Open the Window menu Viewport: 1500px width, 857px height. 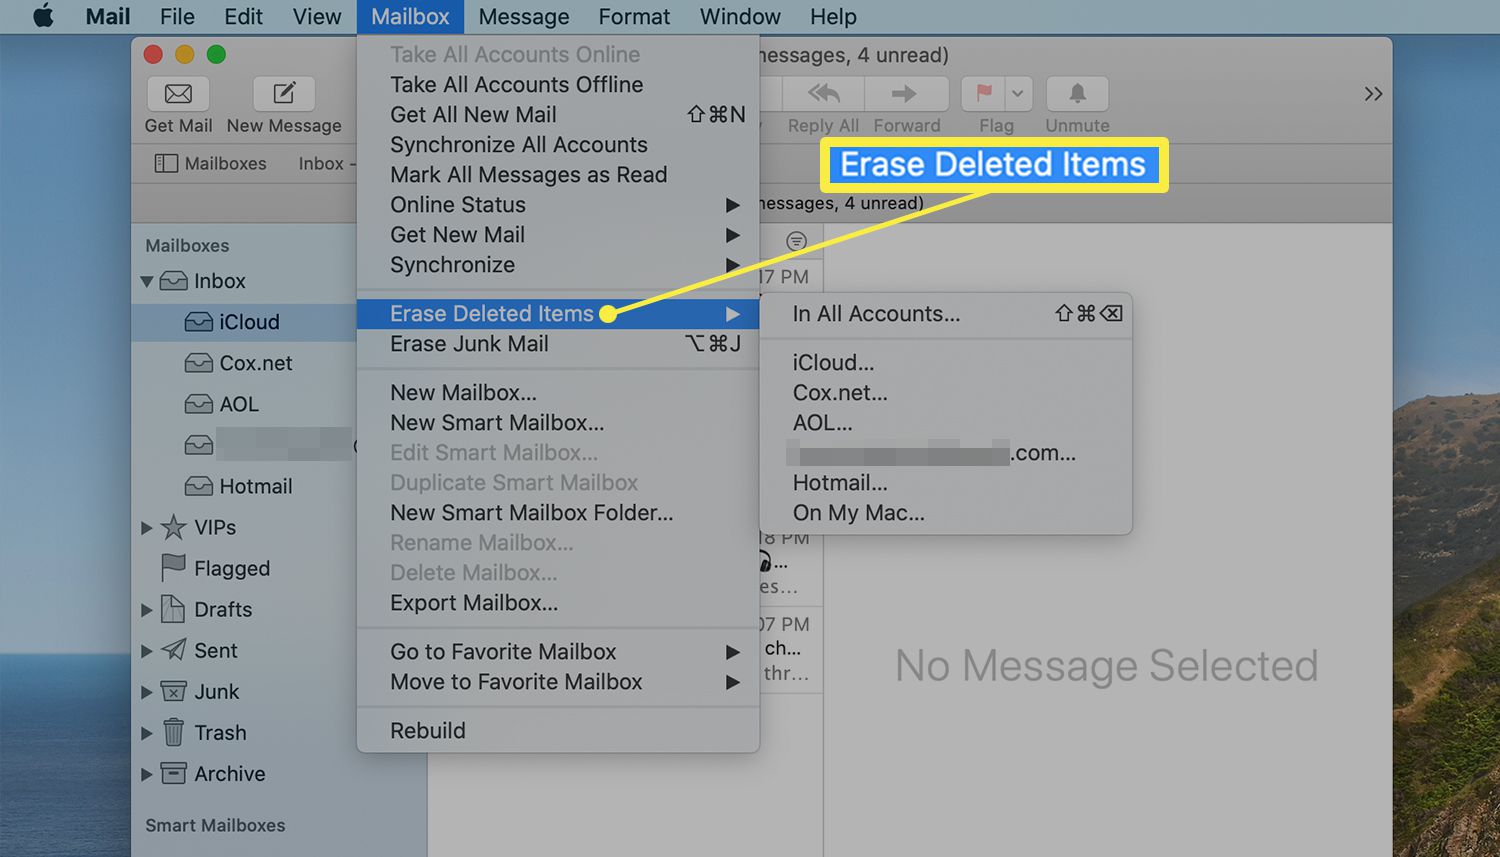(x=740, y=16)
